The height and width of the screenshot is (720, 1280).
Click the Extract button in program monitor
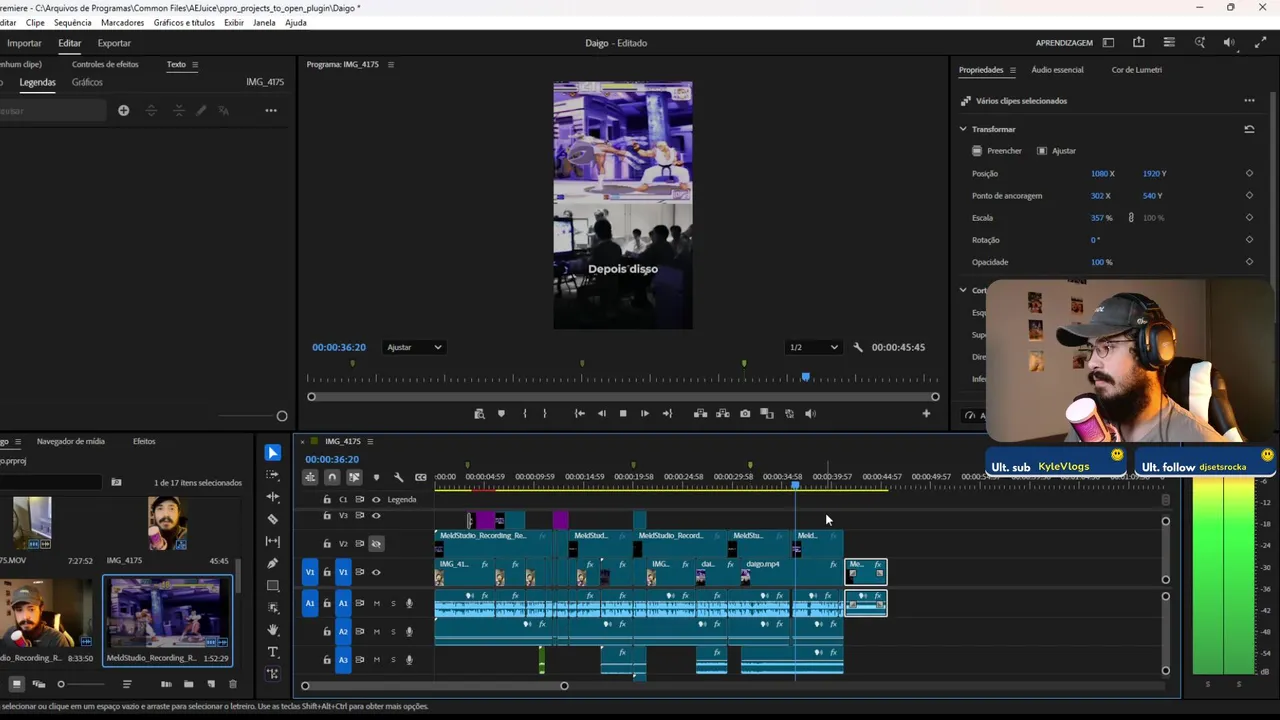coord(722,413)
